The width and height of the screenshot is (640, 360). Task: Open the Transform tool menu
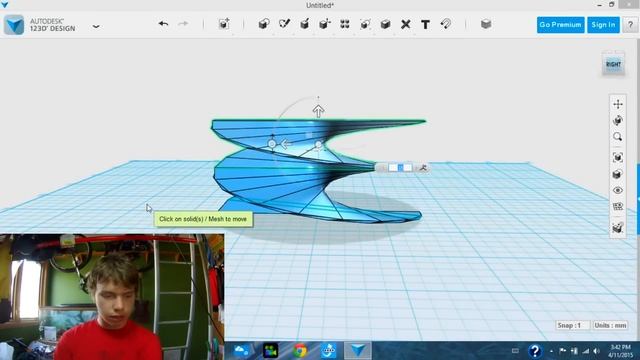[224, 24]
